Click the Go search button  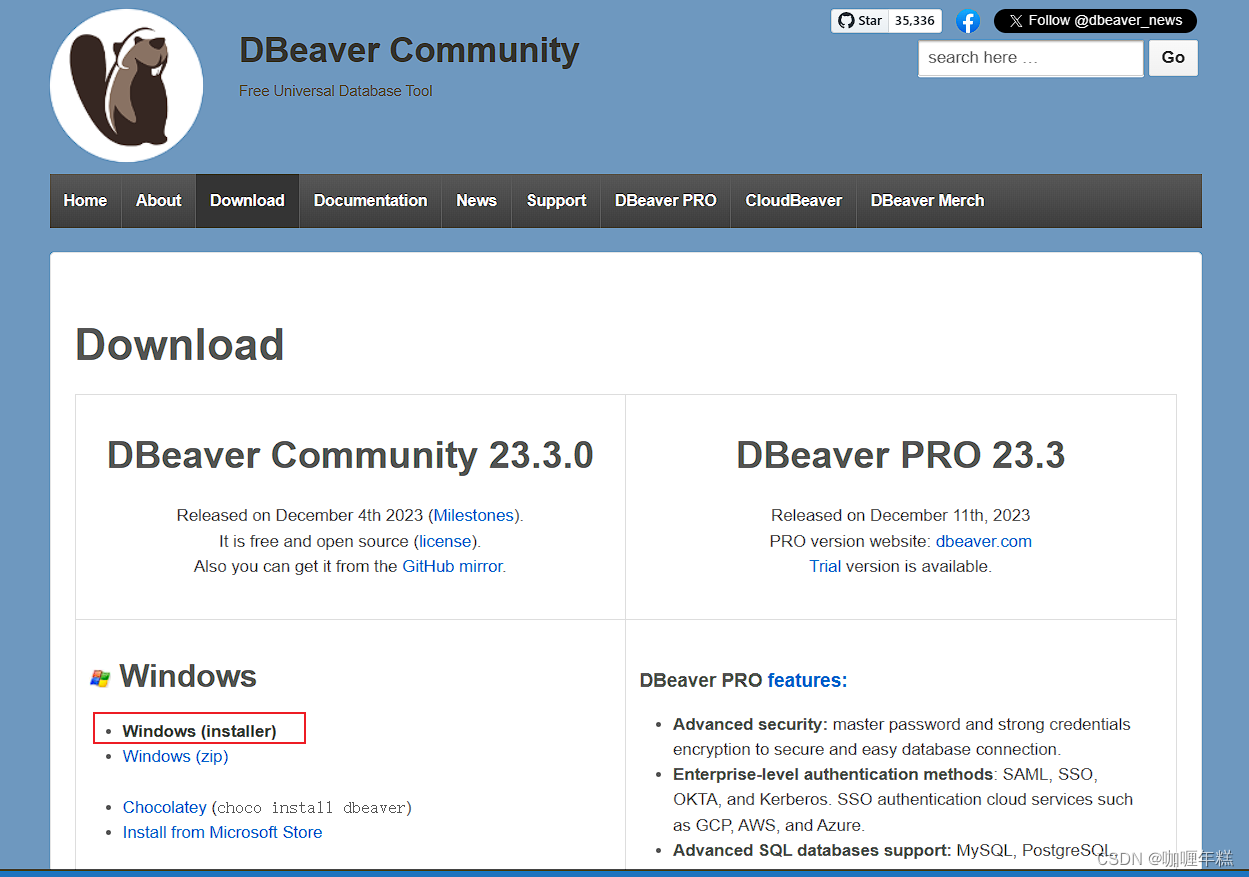[x=1173, y=58]
